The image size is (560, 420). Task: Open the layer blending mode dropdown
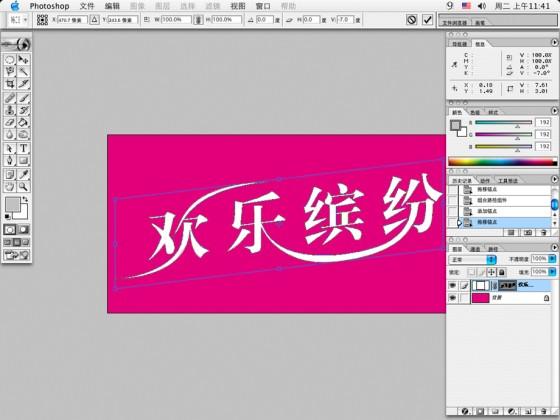pyautogui.click(x=472, y=259)
